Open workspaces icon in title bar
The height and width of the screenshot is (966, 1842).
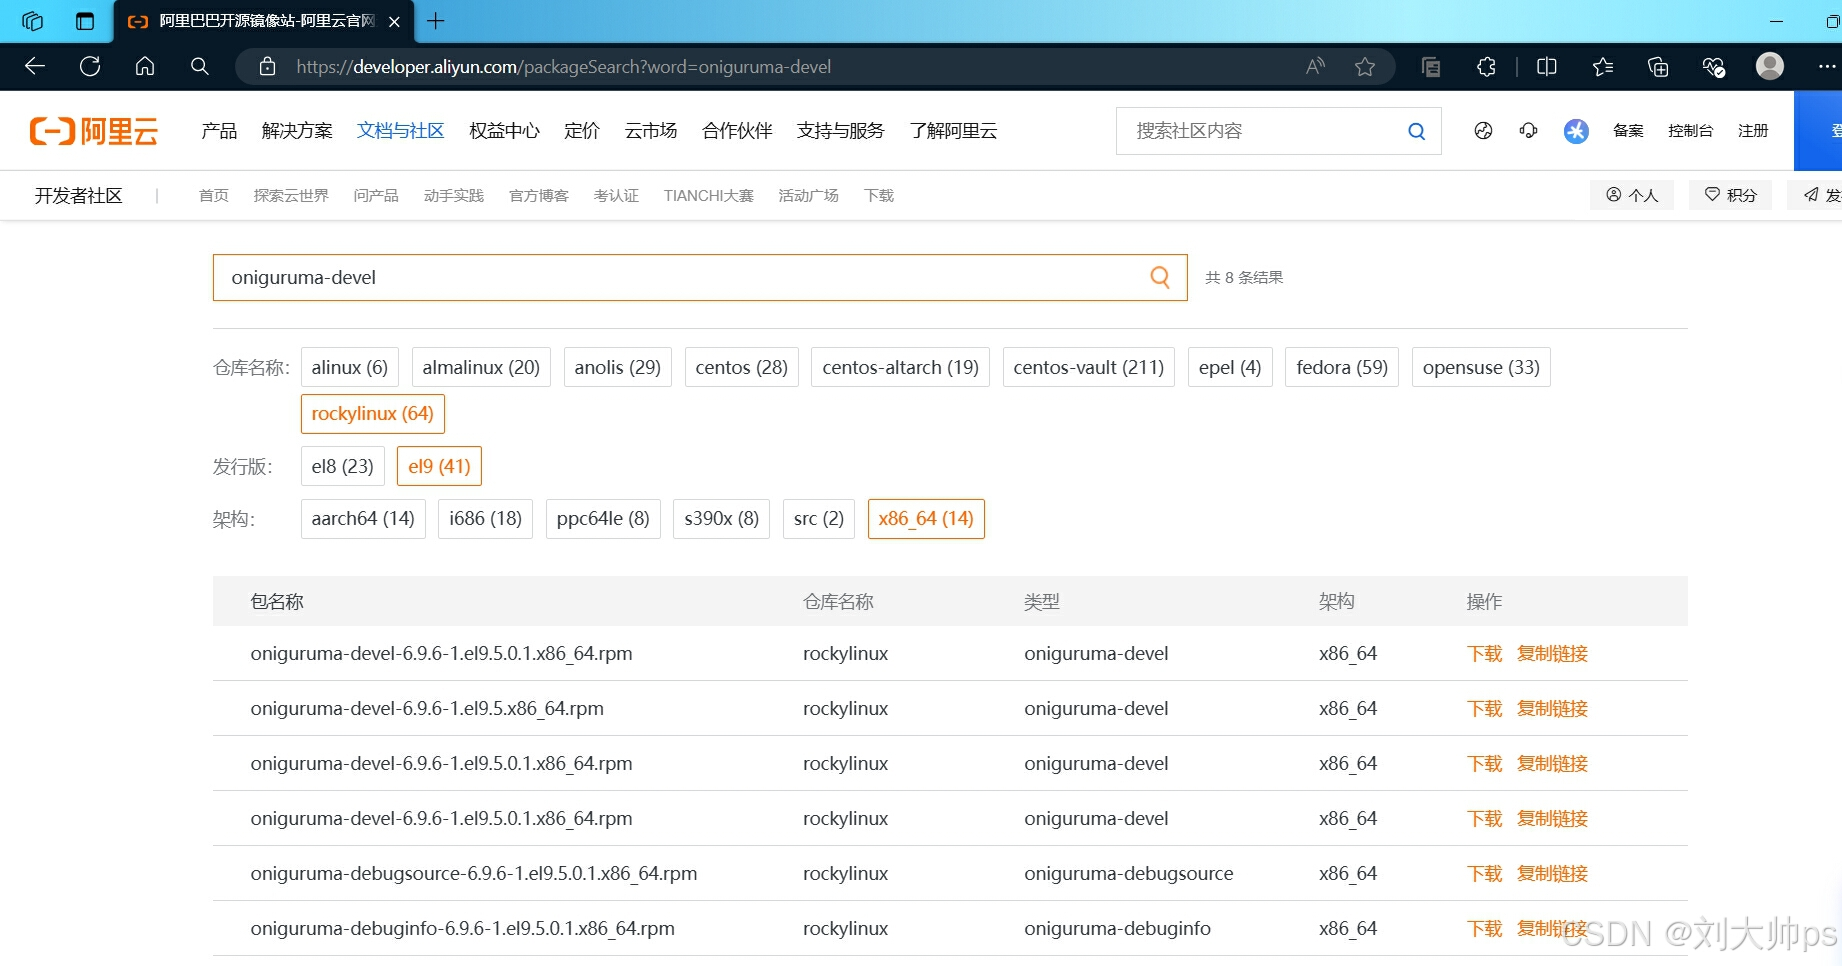[x=32, y=21]
